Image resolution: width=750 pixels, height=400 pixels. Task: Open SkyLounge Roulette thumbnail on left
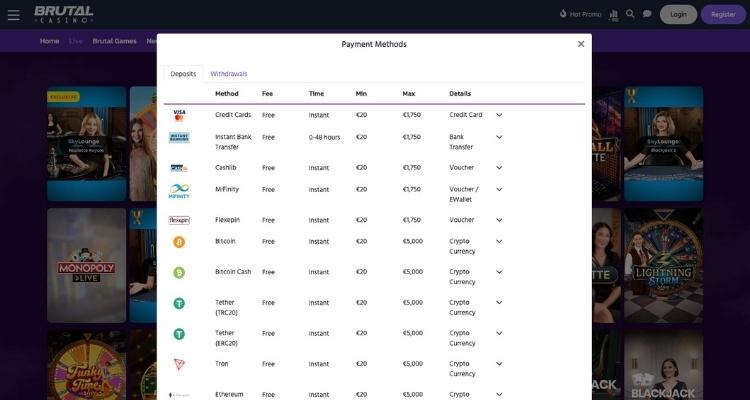(87, 144)
